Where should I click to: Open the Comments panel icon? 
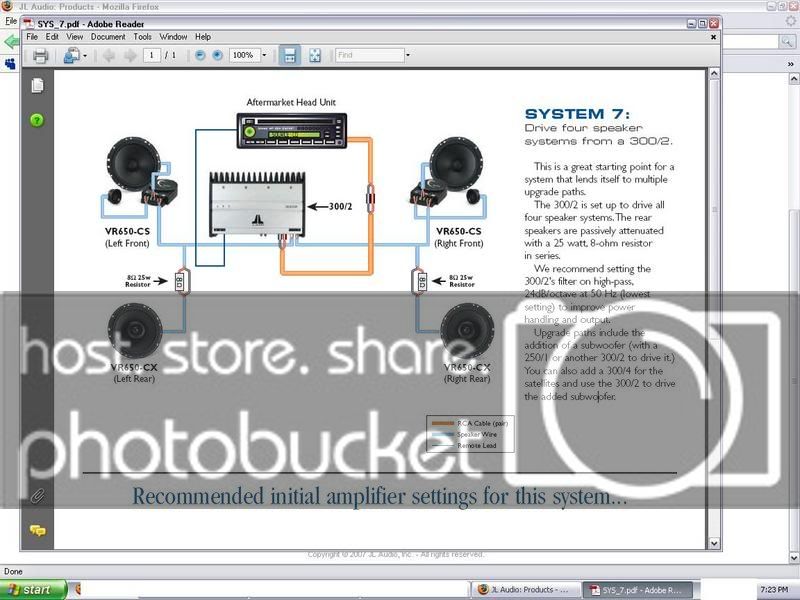(x=37, y=531)
